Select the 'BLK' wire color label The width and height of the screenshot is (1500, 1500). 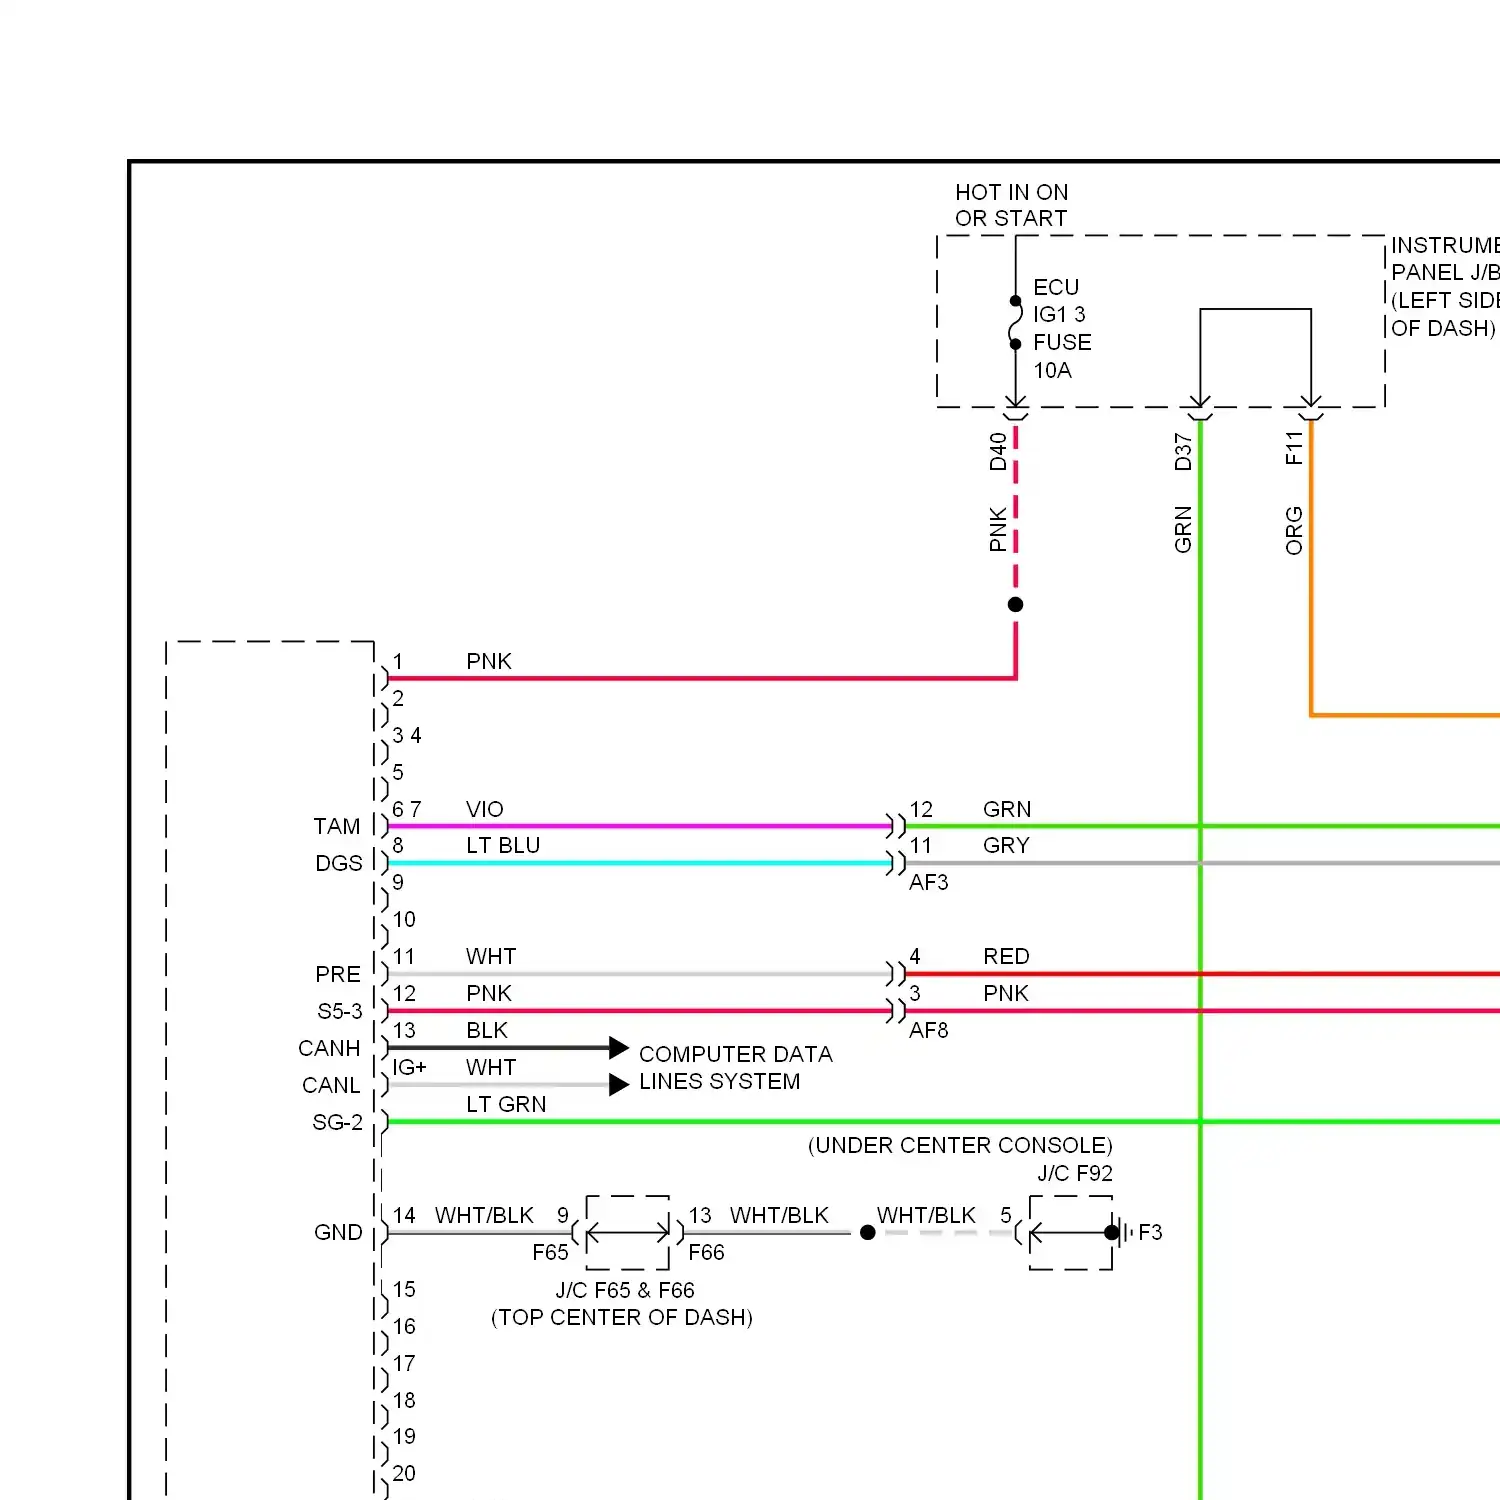pyautogui.click(x=487, y=1030)
